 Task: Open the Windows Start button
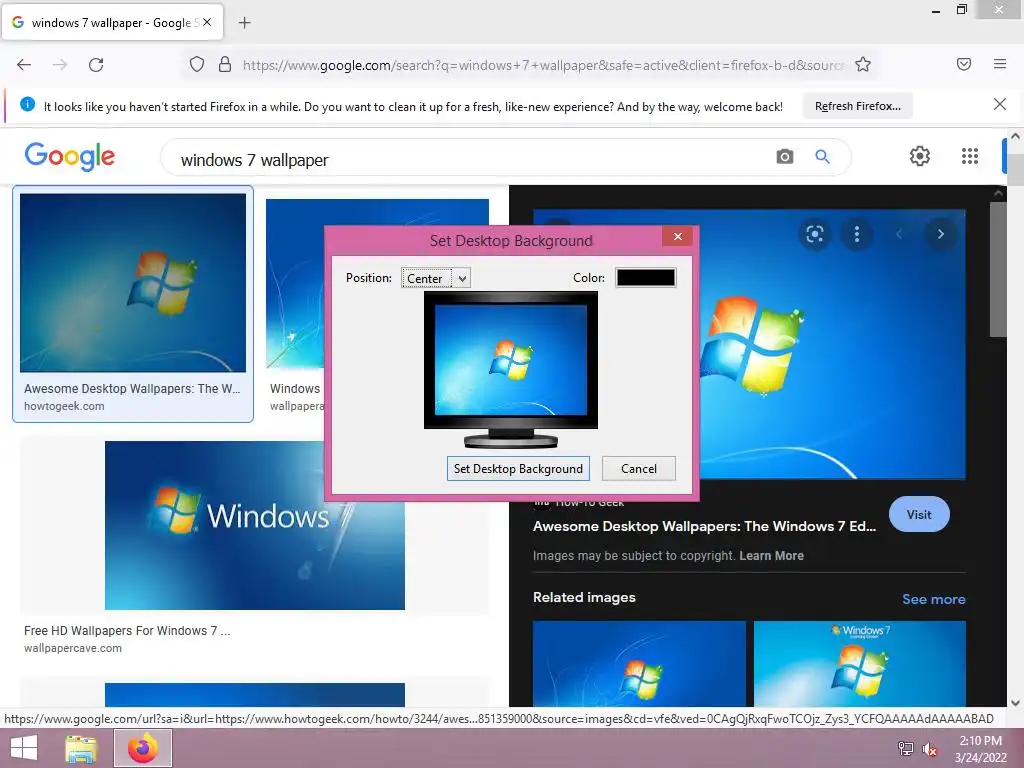[x=24, y=748]
